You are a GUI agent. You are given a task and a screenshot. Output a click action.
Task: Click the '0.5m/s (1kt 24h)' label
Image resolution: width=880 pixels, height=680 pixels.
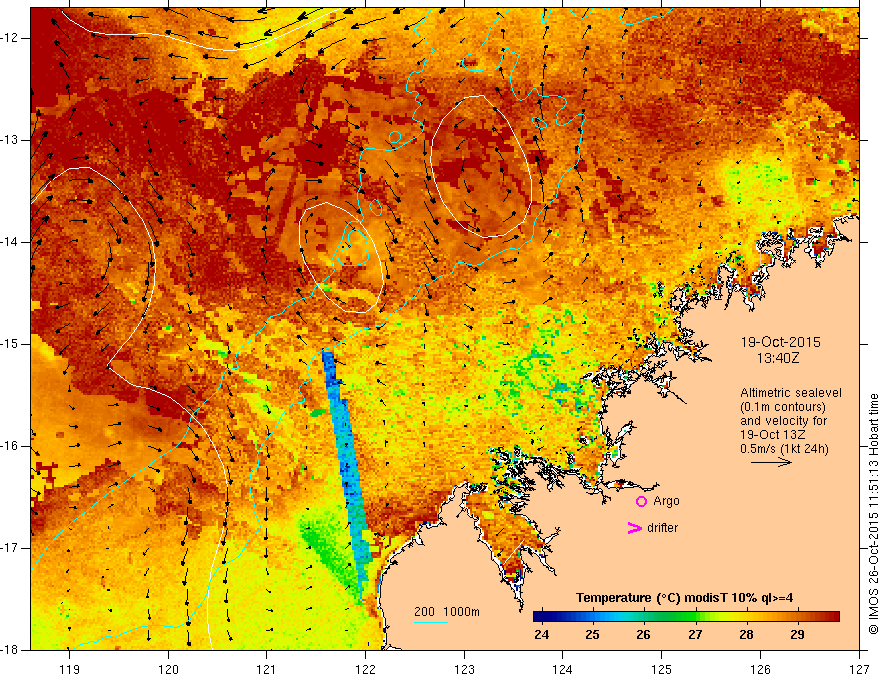click(784, 449)
